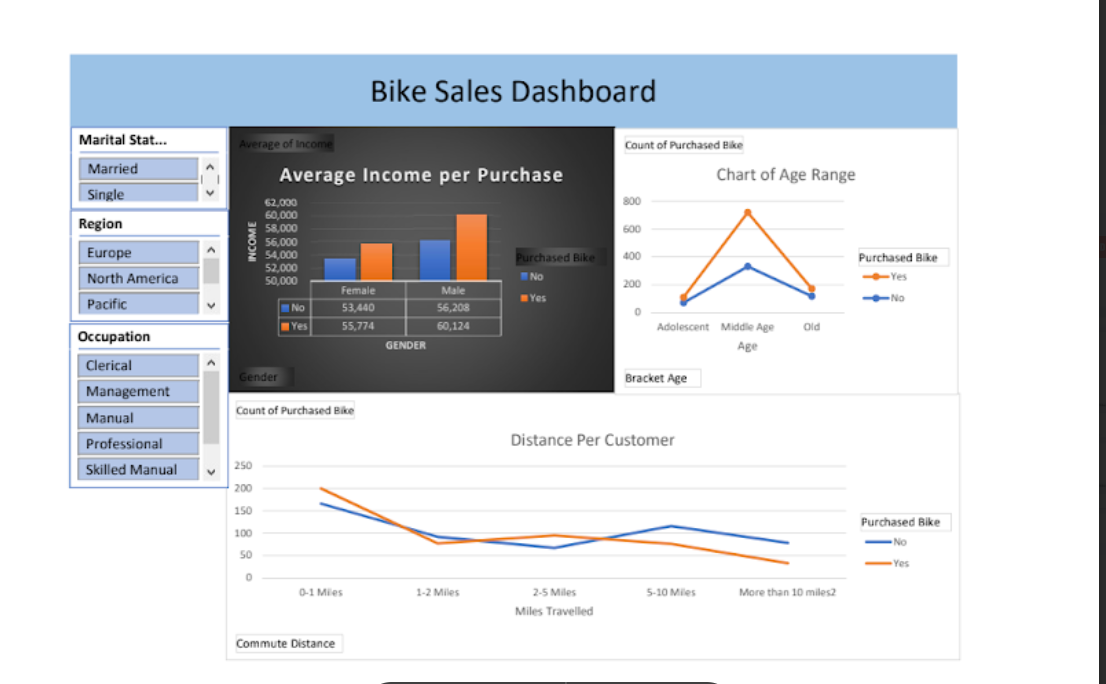Click Count of Purchased Bike above Age Range chart
The height and width of the screenshot is (684, 1106).
coord(684,145)
